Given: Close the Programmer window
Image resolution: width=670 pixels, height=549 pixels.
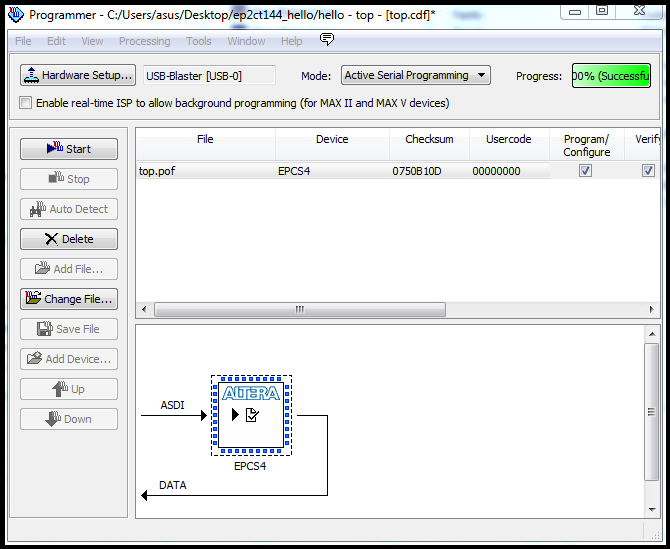Looking at the screenshot, I should tap(639, 11).
